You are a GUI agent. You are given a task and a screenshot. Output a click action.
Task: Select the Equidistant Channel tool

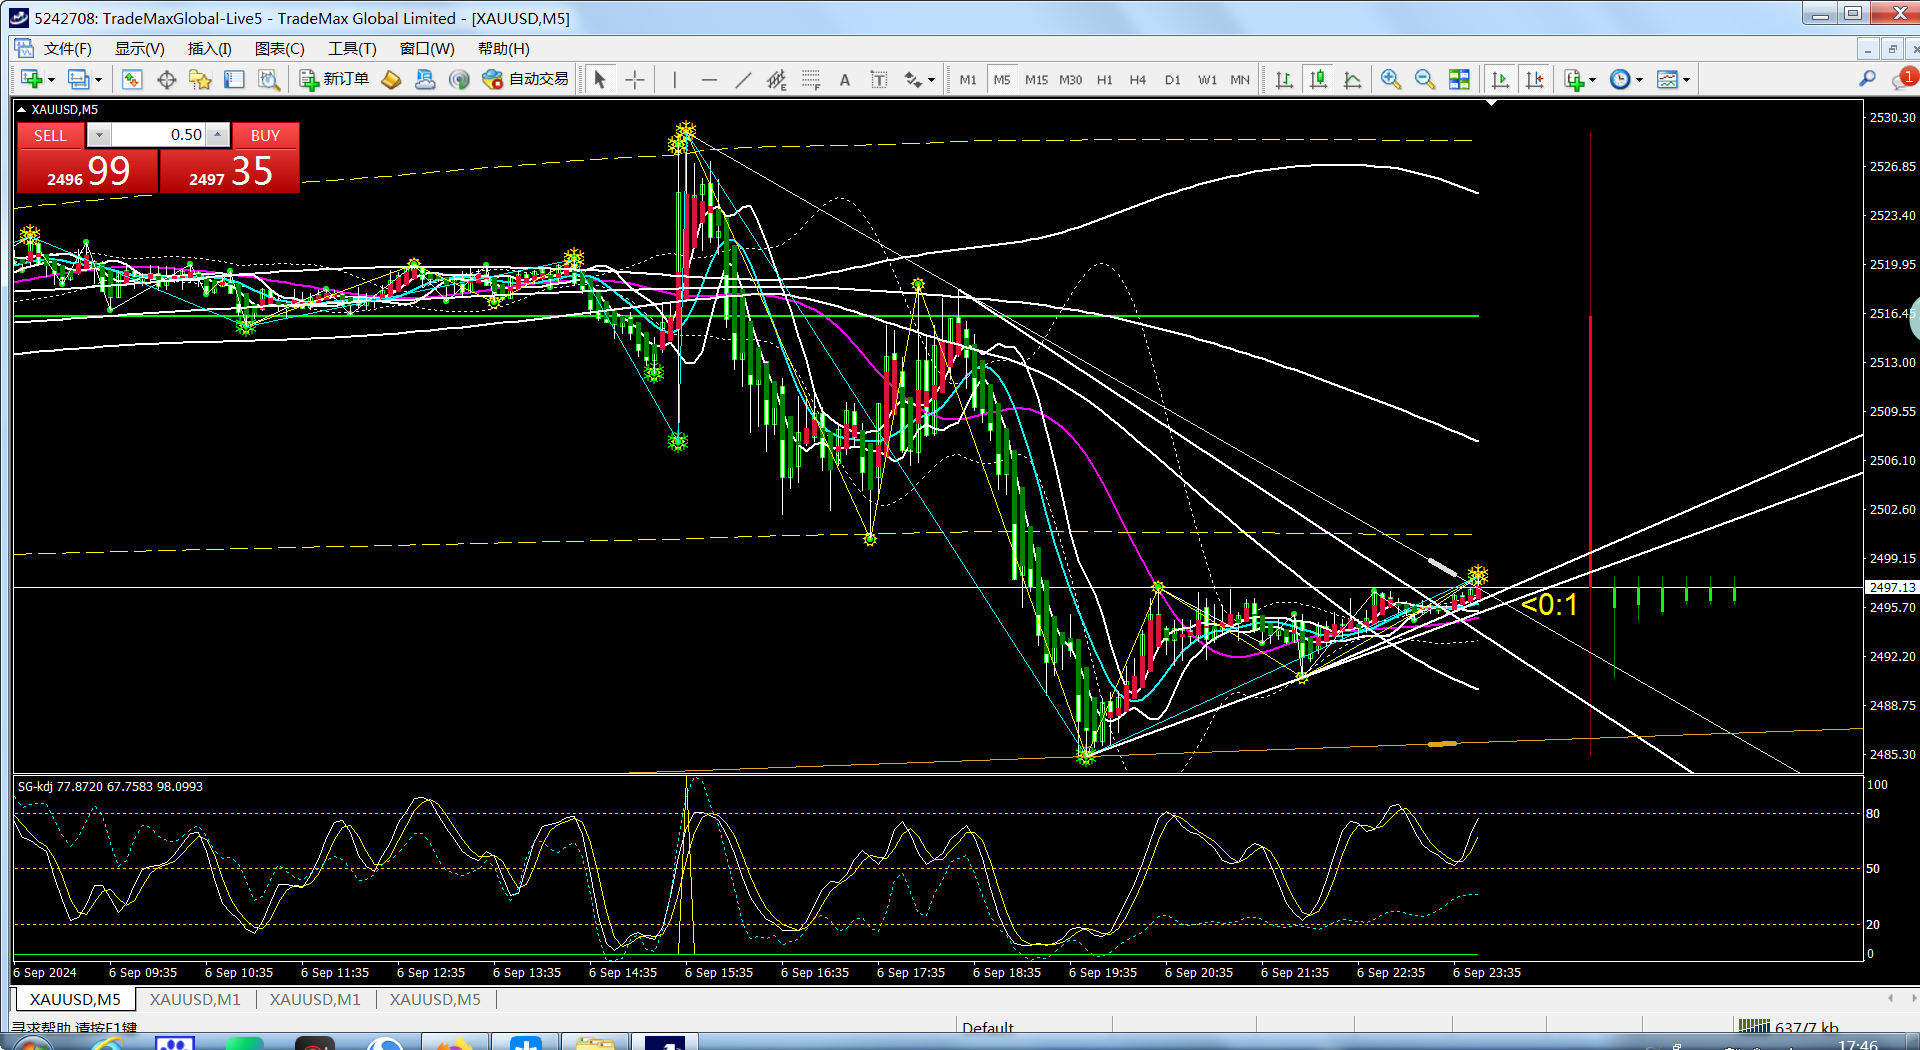(777, 80)
